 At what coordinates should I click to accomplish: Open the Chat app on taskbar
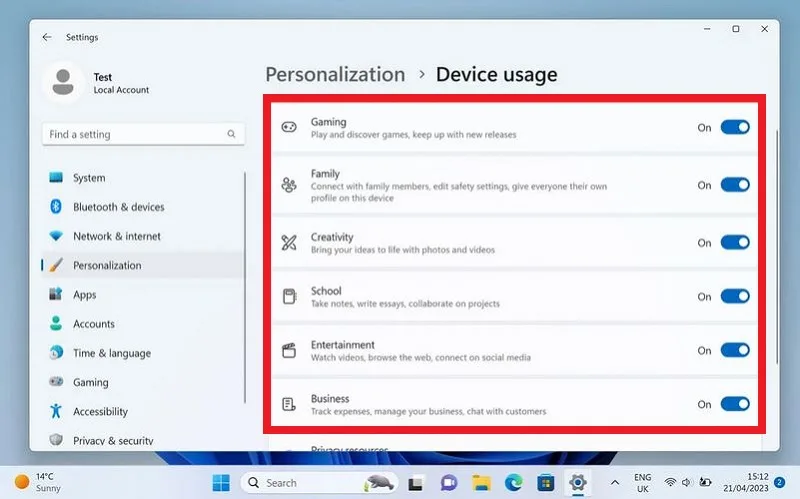(449, 482)
